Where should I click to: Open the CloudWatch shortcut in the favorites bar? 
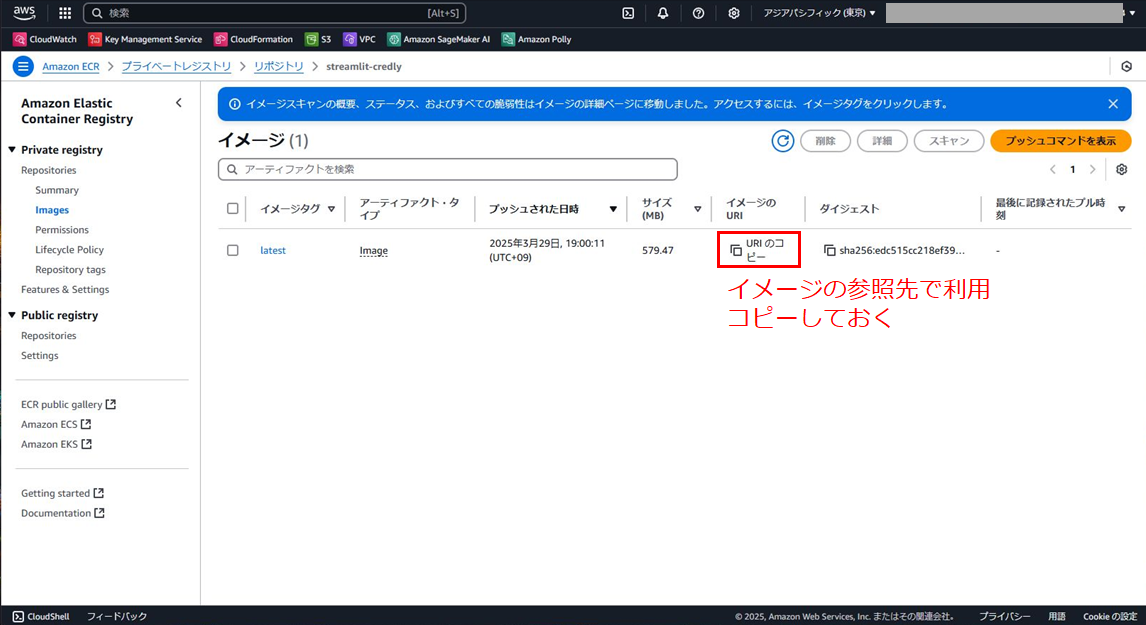(44, 39)
